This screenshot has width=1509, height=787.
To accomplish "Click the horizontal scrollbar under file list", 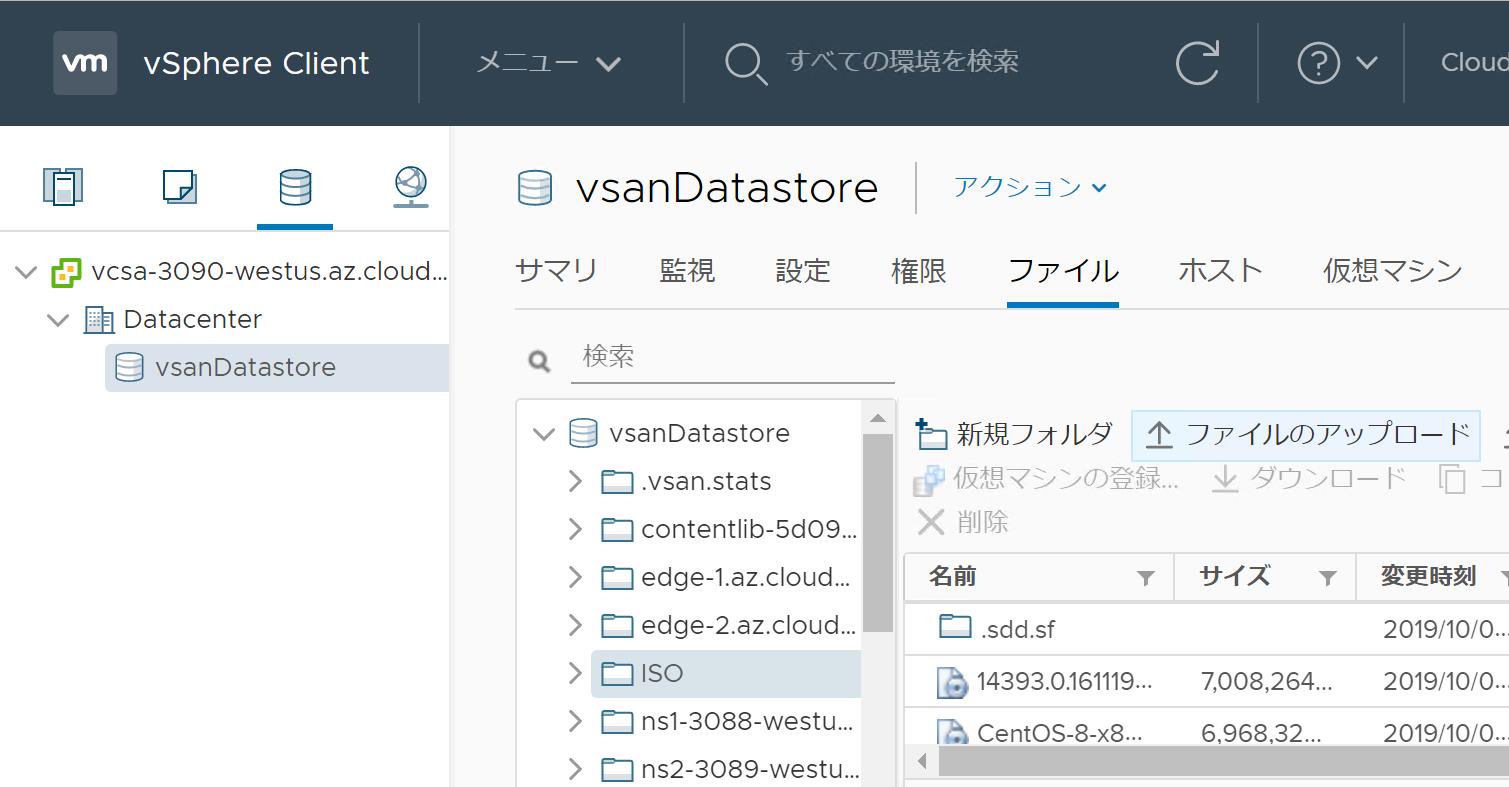I will tap(1200, 762).
